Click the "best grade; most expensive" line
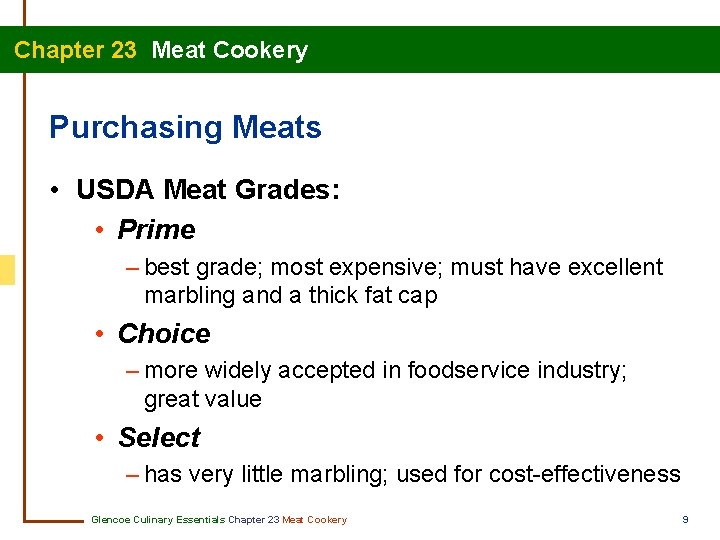Screen dimensions: 720x540 [403, 267]
